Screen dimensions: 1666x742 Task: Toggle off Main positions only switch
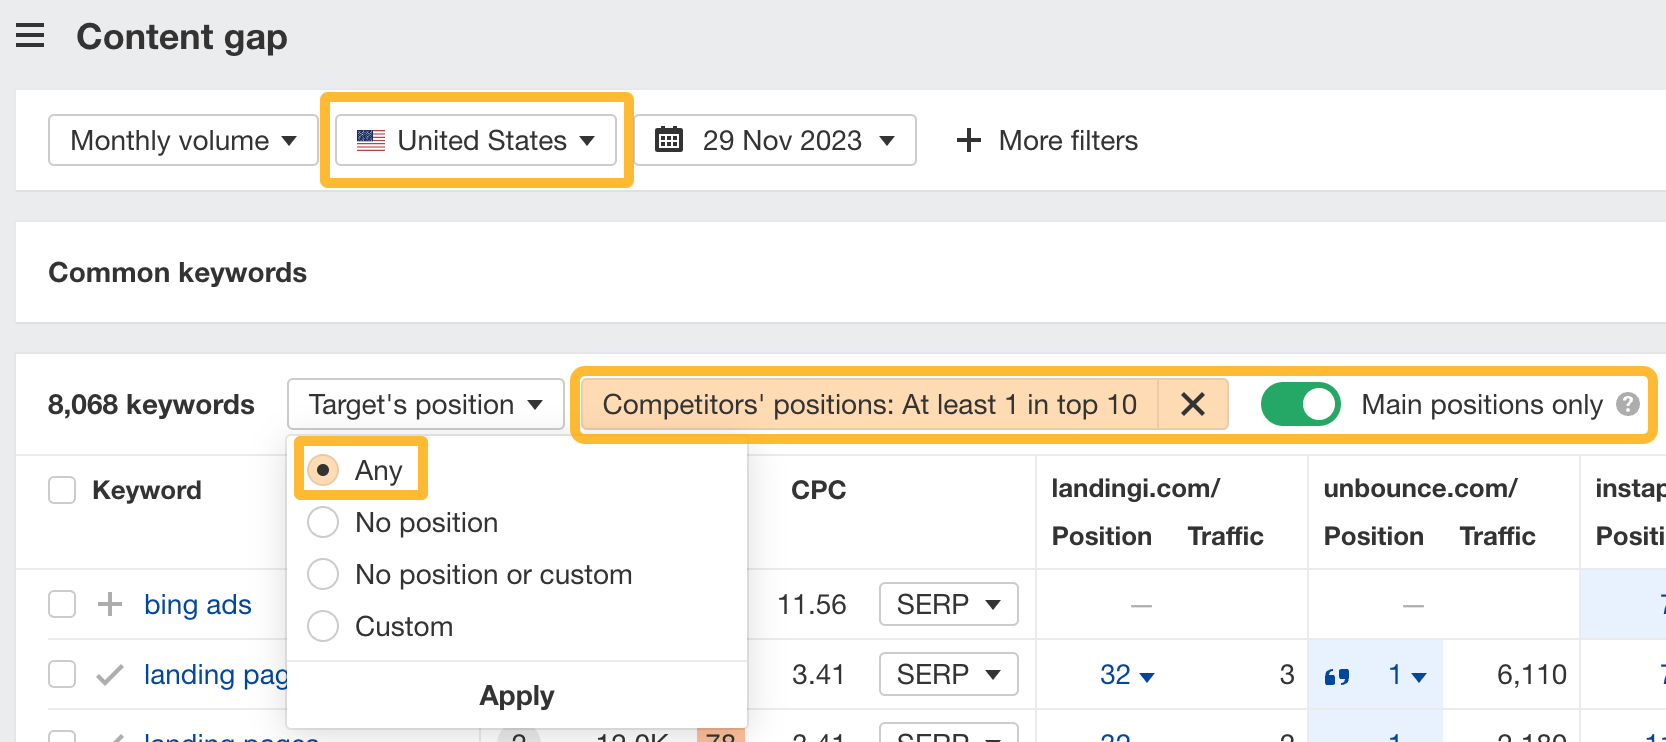pyautogui.click(x=1300, y=404)
